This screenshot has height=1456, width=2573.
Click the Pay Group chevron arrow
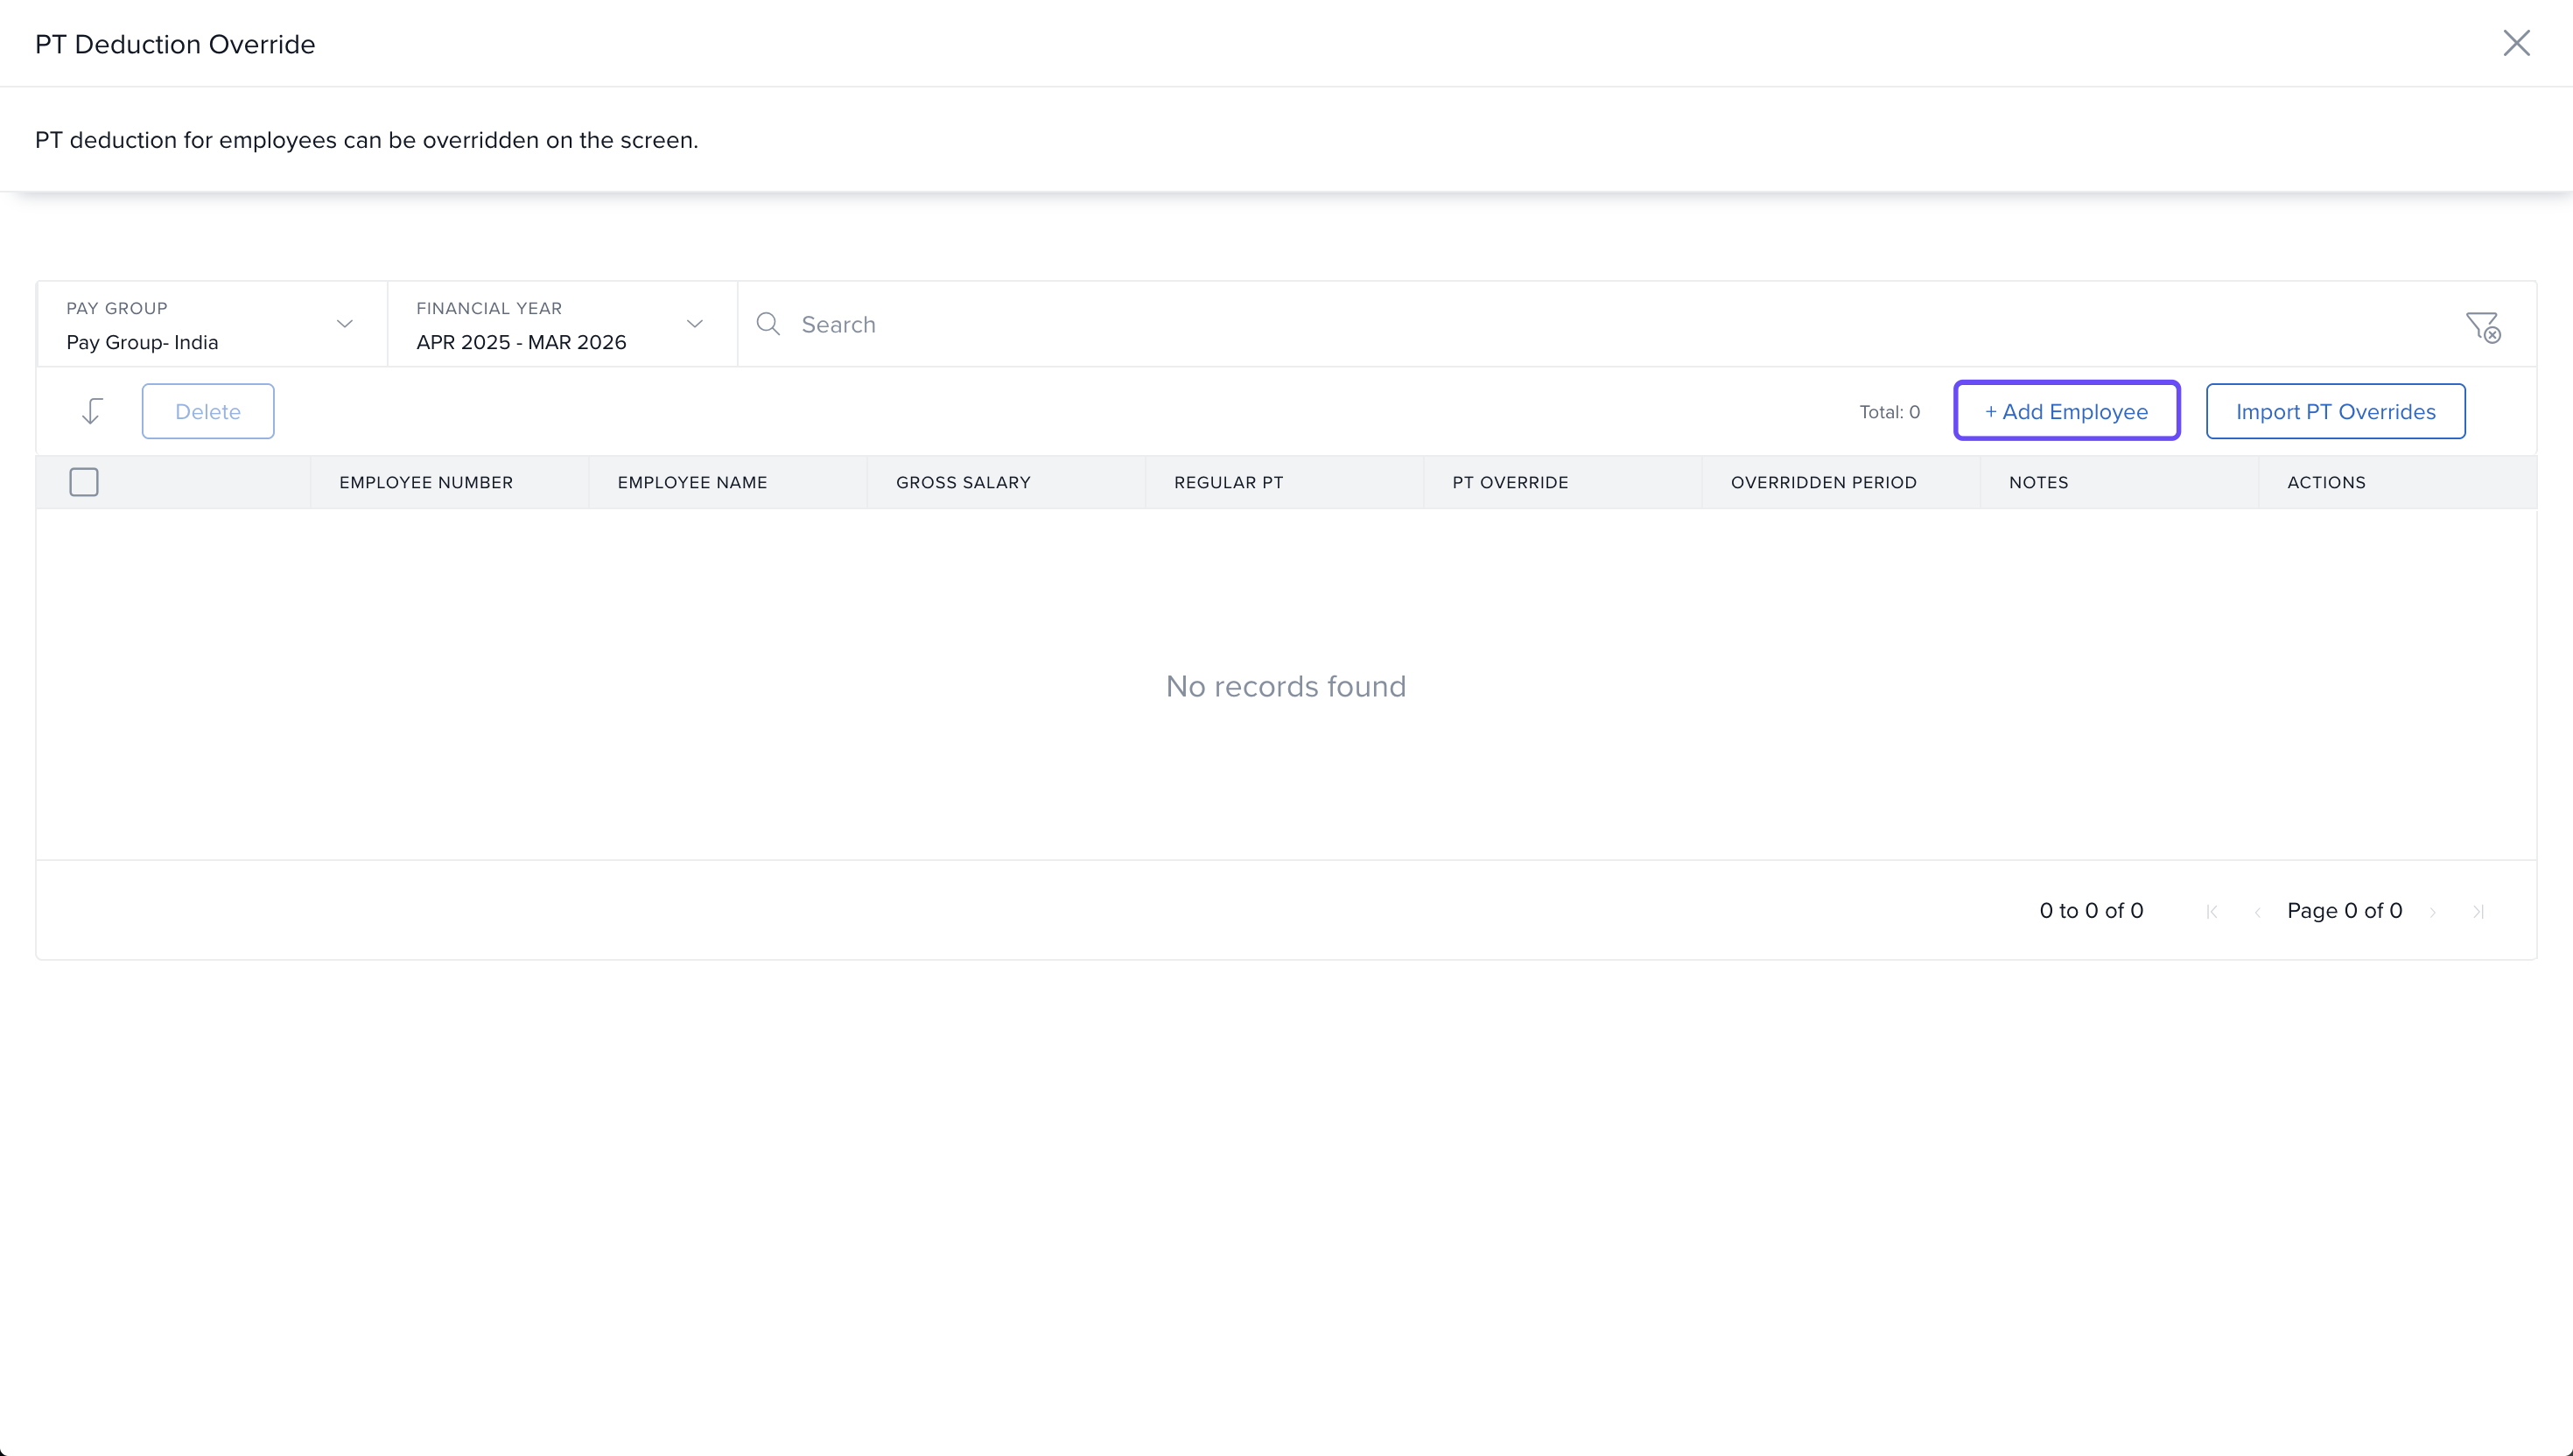click(x=345, y=324)
